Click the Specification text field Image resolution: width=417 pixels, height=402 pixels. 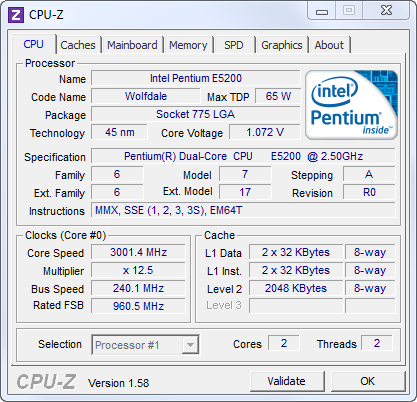[x=243, y=156]
